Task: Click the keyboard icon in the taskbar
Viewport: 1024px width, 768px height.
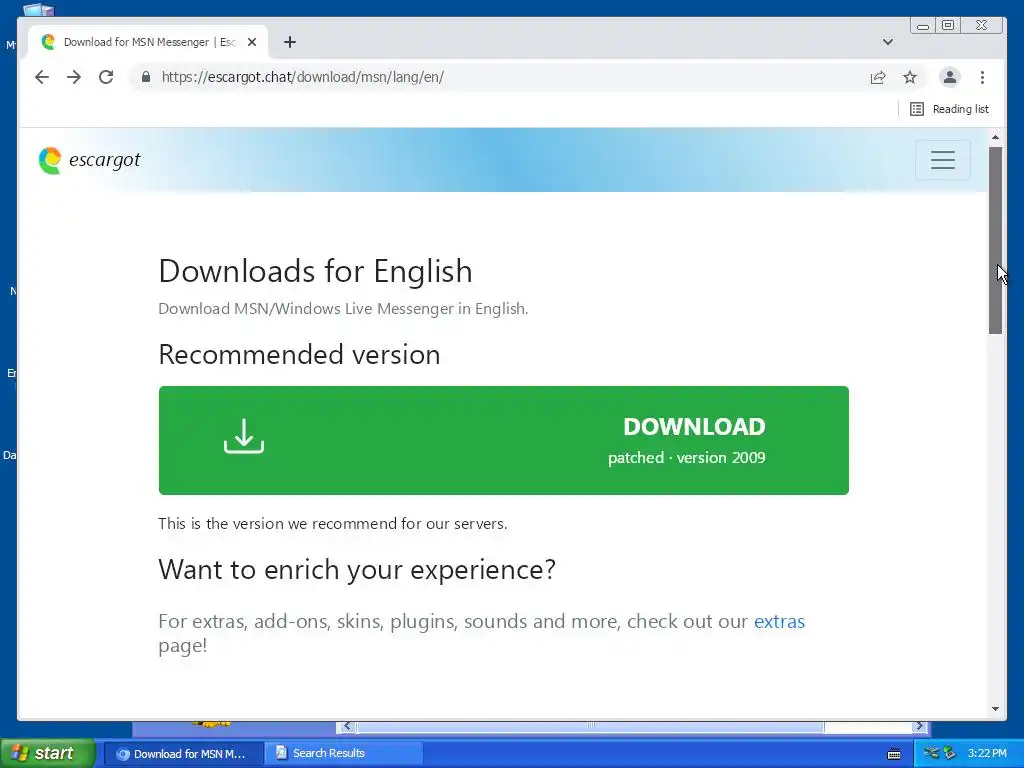Action: 894,754
